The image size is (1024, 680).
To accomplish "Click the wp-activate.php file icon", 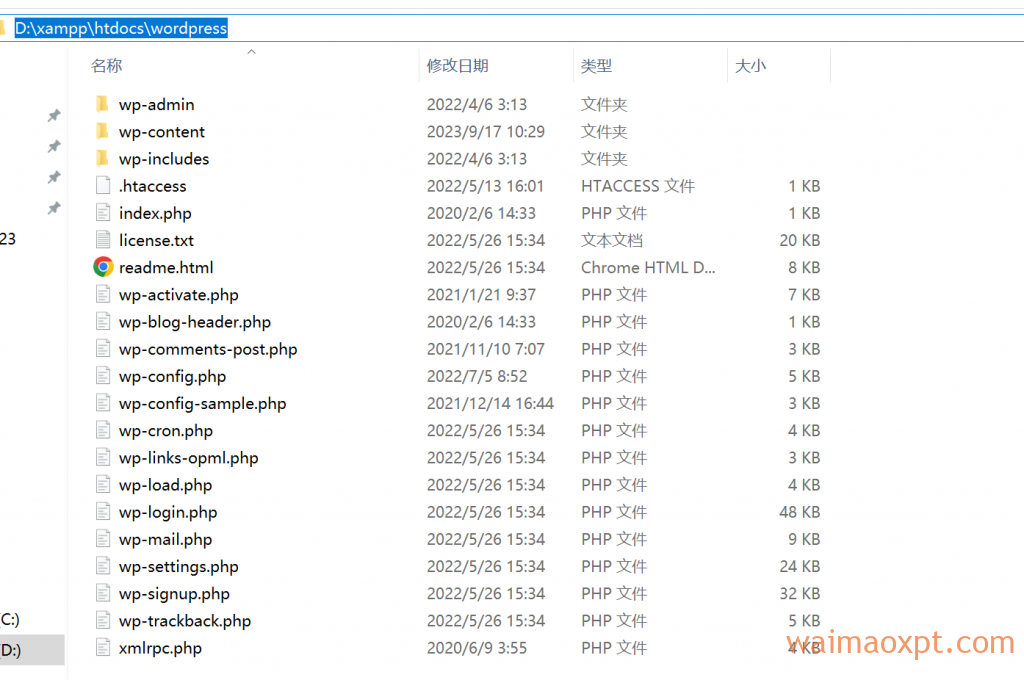I will click(x=103, y=295).
